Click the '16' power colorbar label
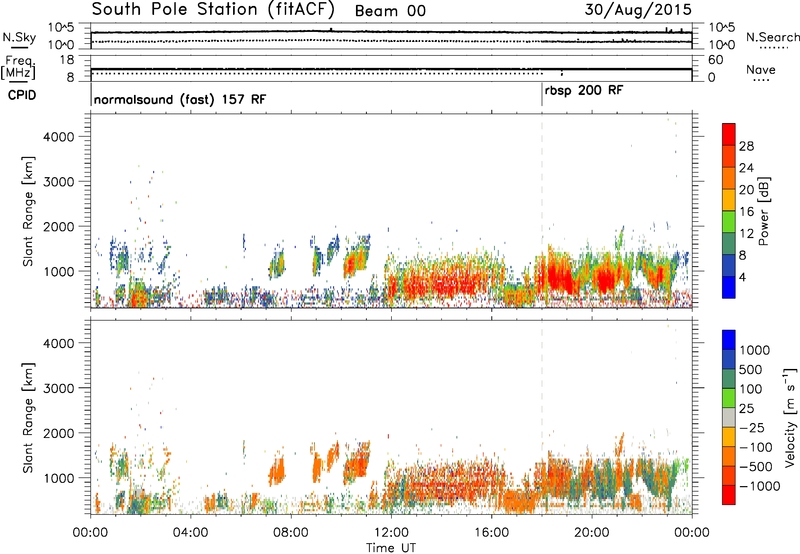The height and width of the screenshot is (554, 800). coord(746,212)
